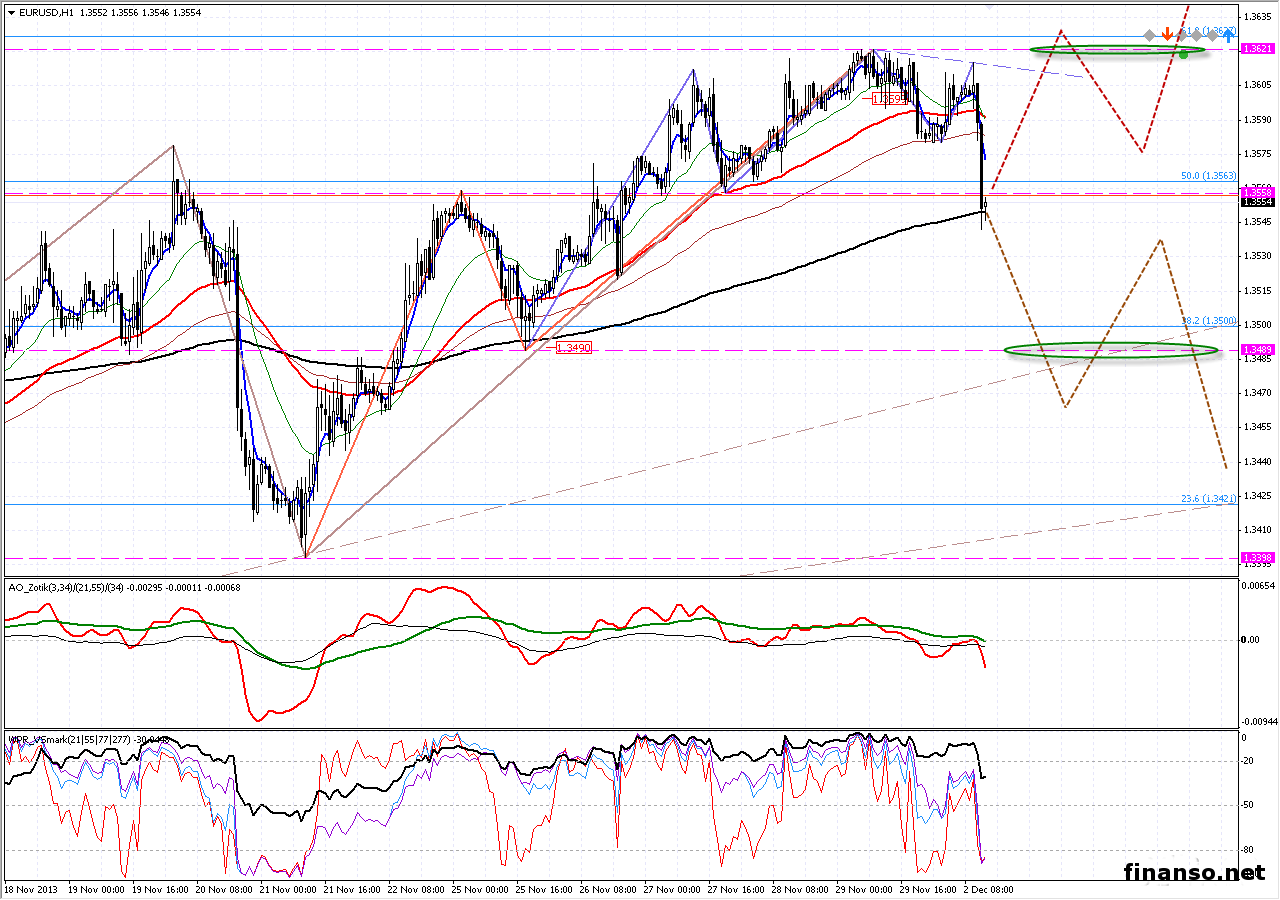Select the lower green ellipse near 1.3489
The image size is (1280, 900).
1110,350
